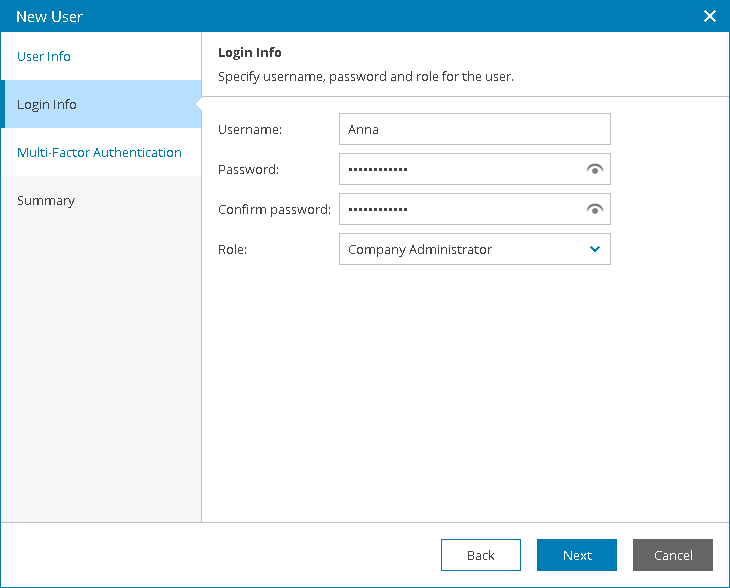Close the New User dialog
The width and height of the screenshot is (730, 588).
click(x=710, y=16)
